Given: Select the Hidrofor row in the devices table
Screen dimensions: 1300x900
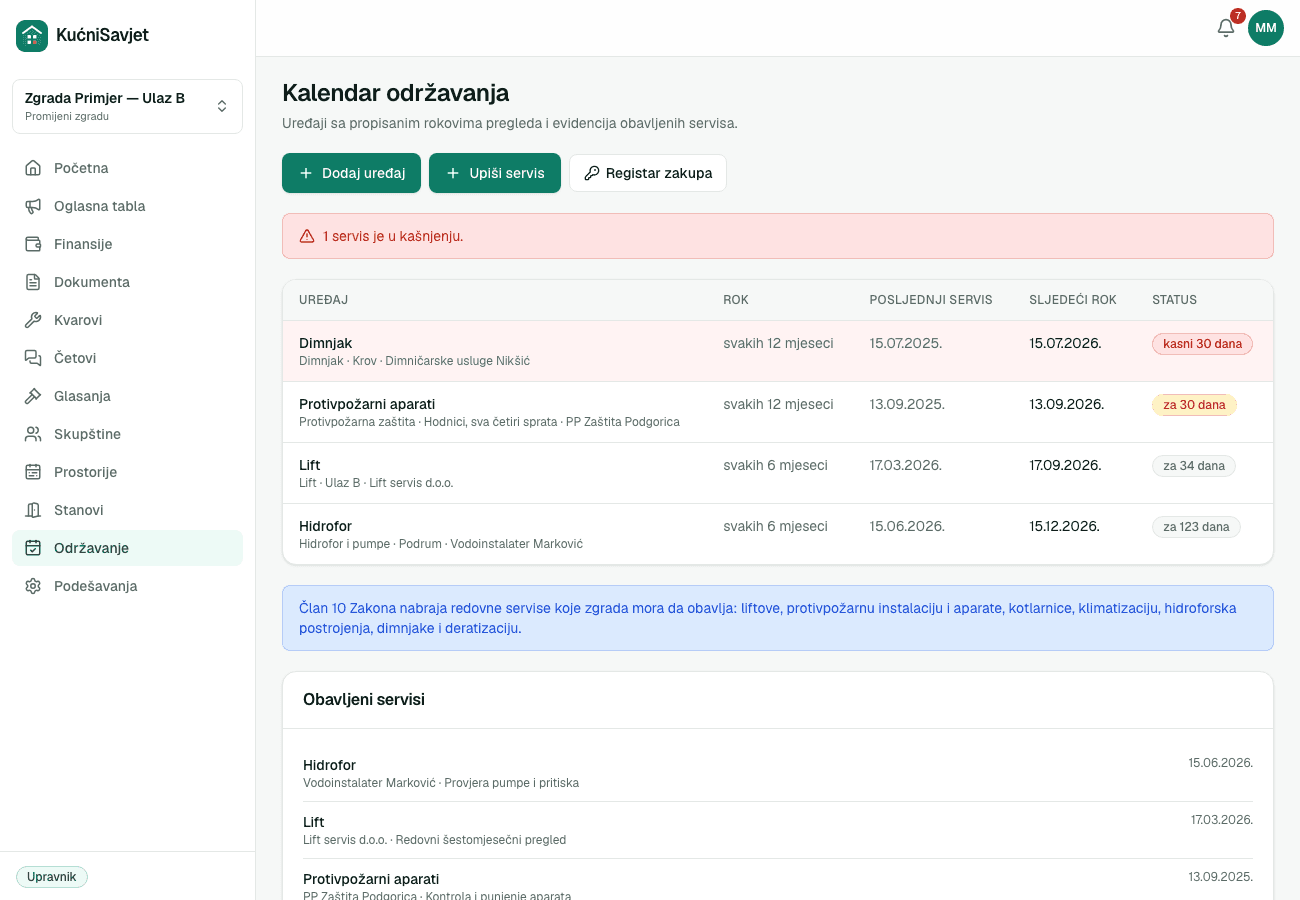Looking at the screenshot, I should coord(778,534).
